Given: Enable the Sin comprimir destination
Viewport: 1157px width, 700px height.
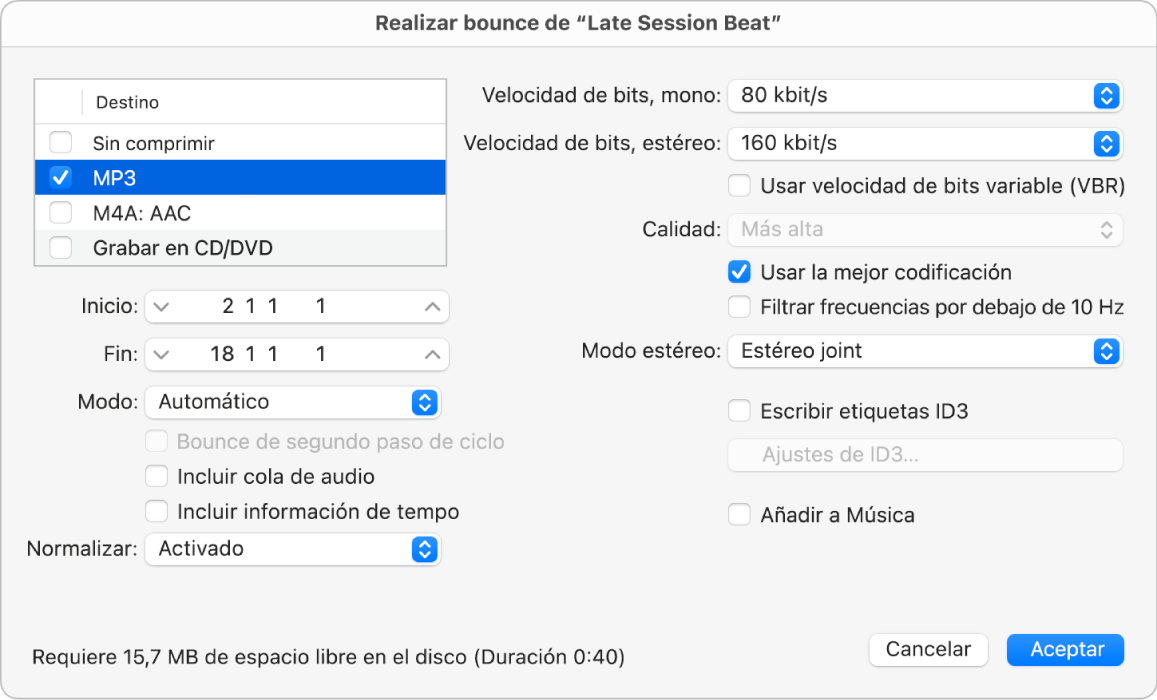Looking at the screenshot, I should [x=60, y=142].
